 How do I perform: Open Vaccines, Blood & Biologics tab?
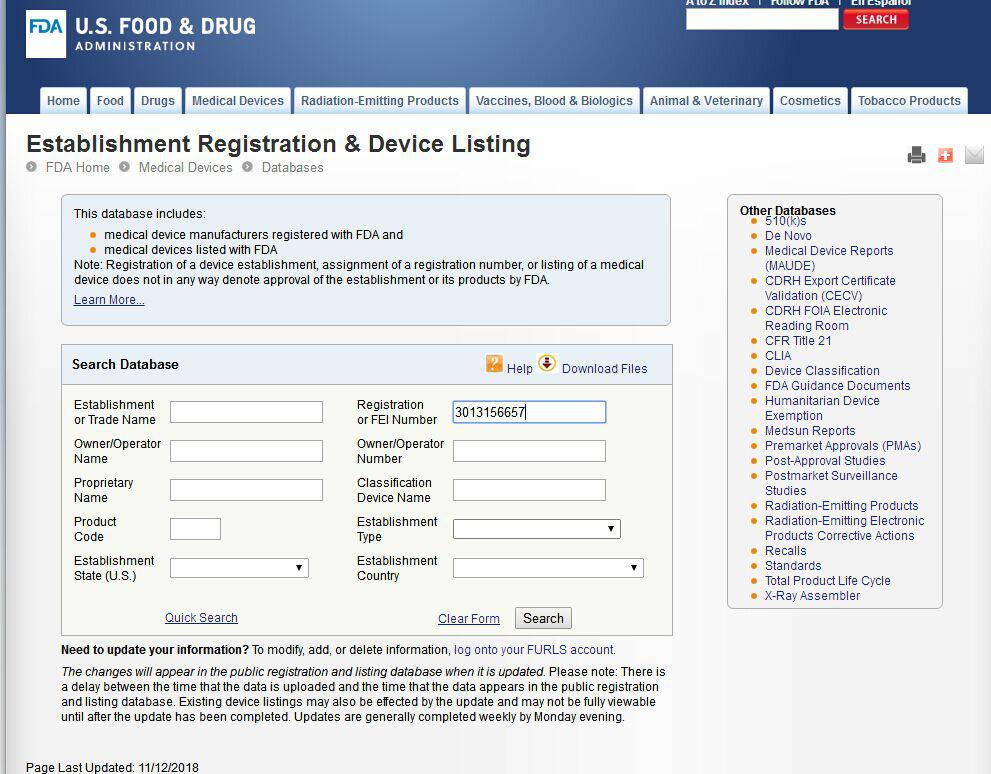click(554, 101)
